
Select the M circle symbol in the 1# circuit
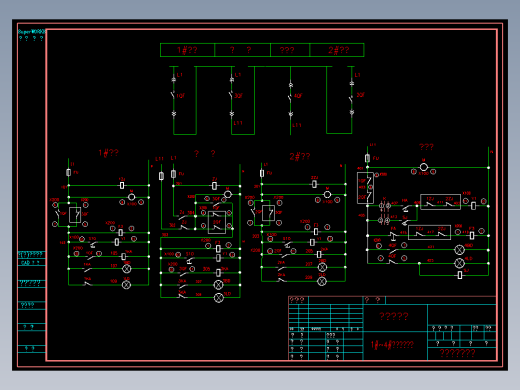(x=132, y=197)
